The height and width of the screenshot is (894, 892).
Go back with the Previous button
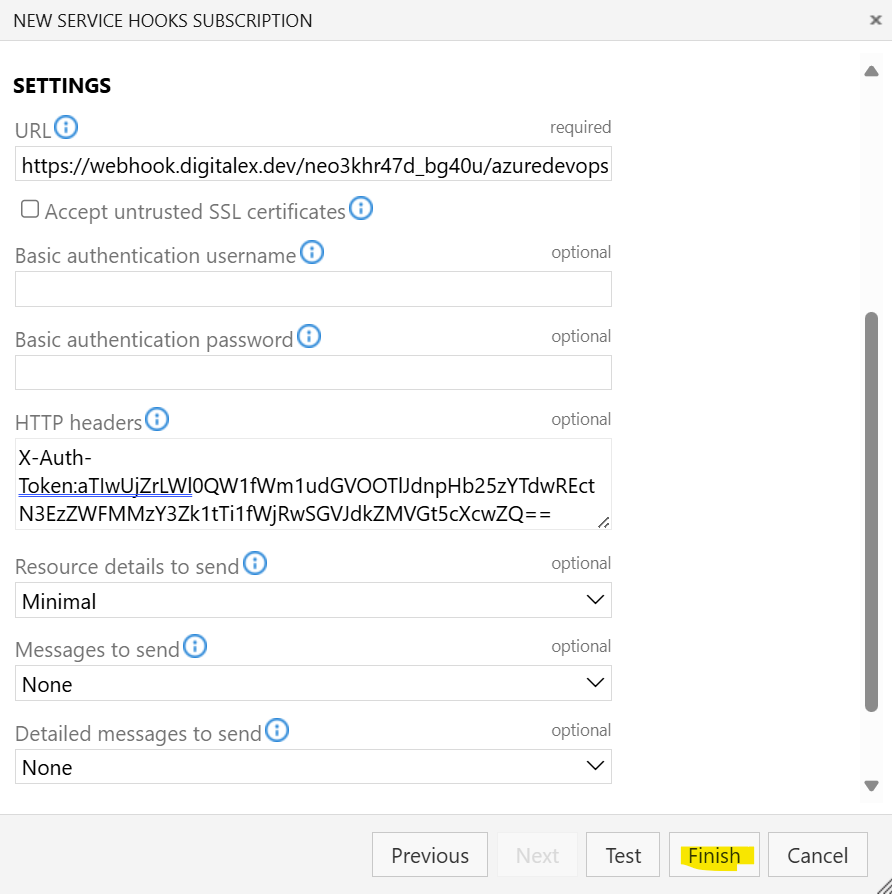pyautogui.click(x=430, y=855)
